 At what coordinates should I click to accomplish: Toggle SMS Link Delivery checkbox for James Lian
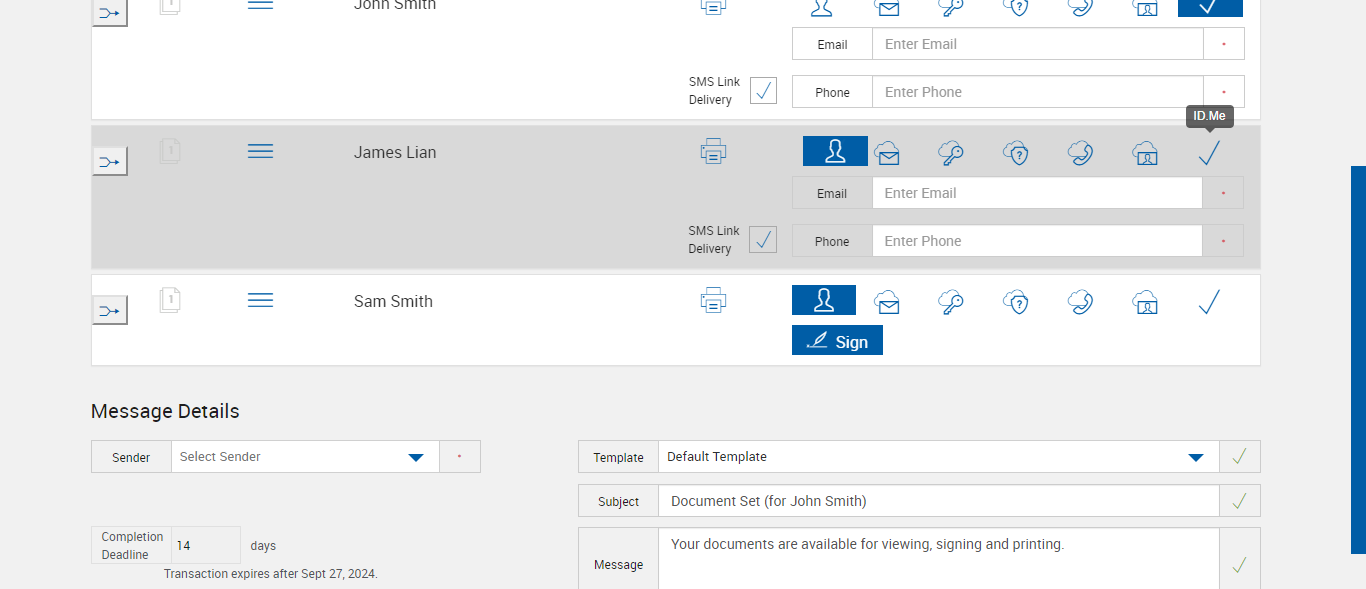point(763,240)
